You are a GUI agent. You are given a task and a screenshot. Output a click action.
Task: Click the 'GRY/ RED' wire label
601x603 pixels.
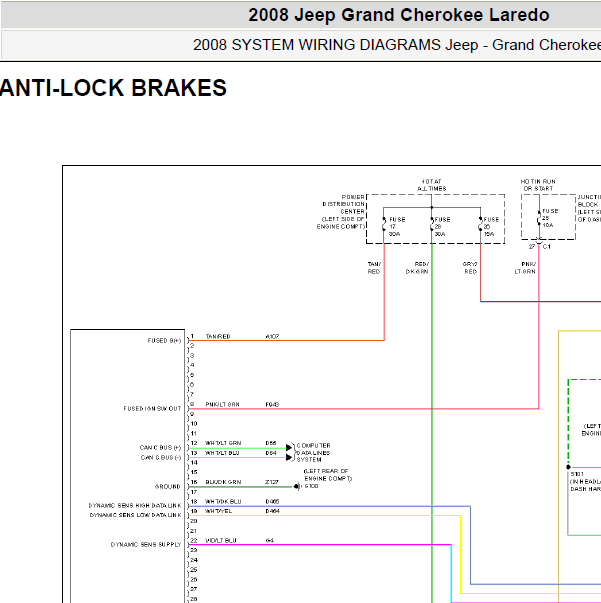pos(470,268)
